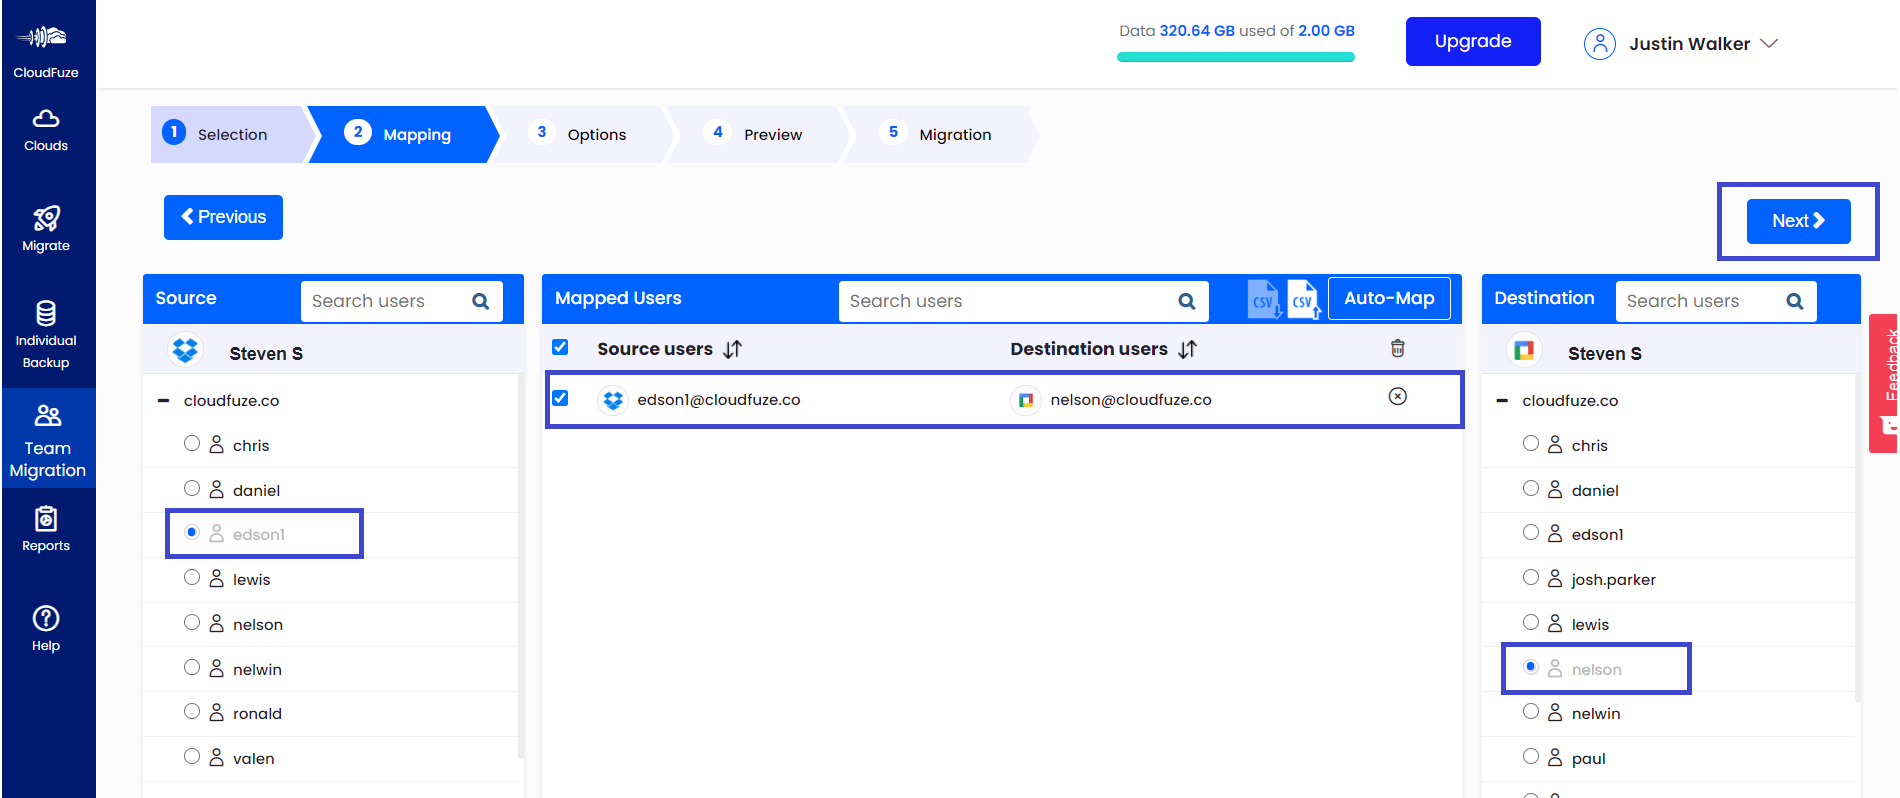
Task: Go to step 5 Migration
Action: point(940,134)
